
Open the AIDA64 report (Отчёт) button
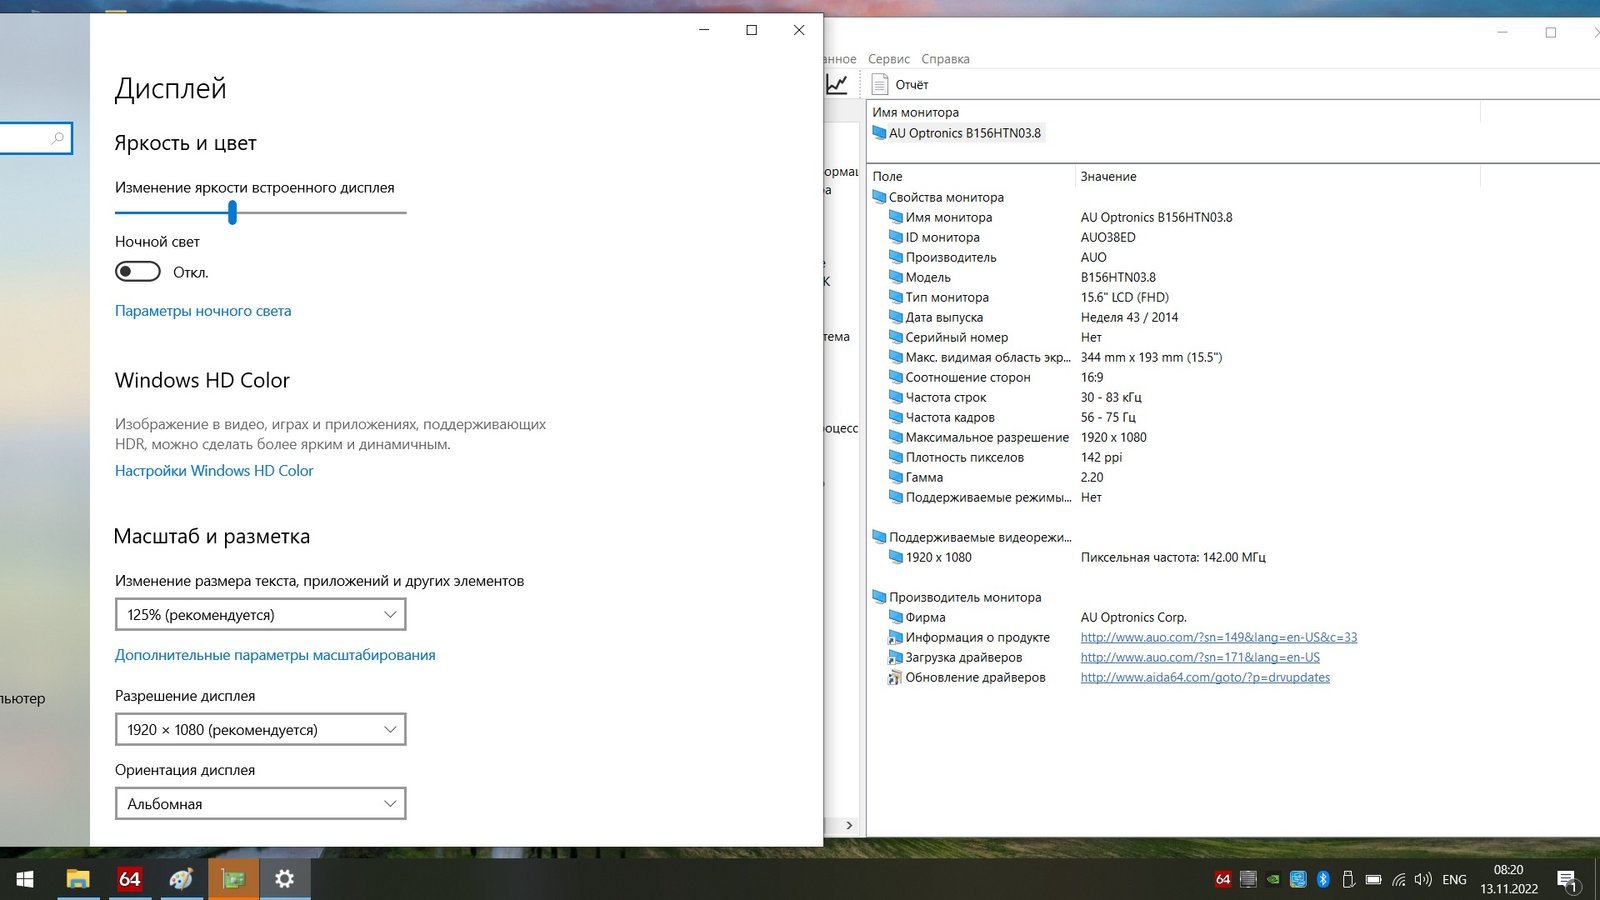click(900, 85)
